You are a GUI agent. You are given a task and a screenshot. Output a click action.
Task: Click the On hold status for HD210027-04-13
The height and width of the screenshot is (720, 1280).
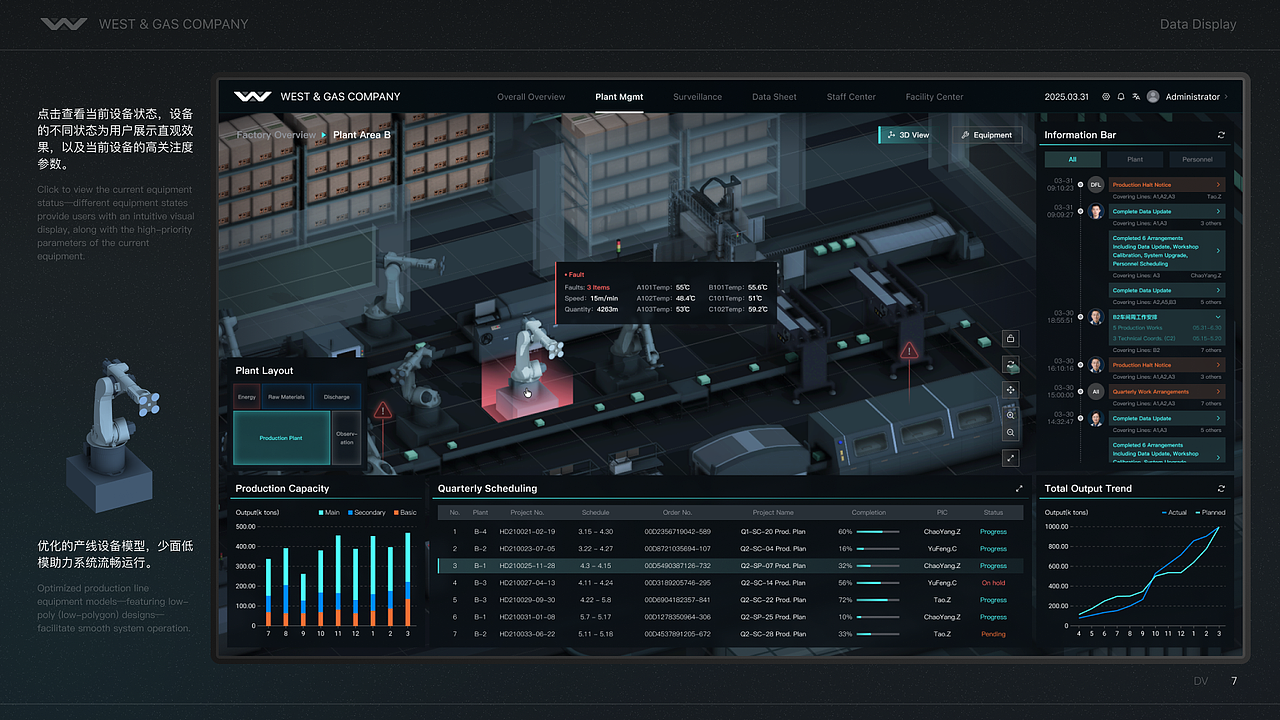tap(993, 583)
